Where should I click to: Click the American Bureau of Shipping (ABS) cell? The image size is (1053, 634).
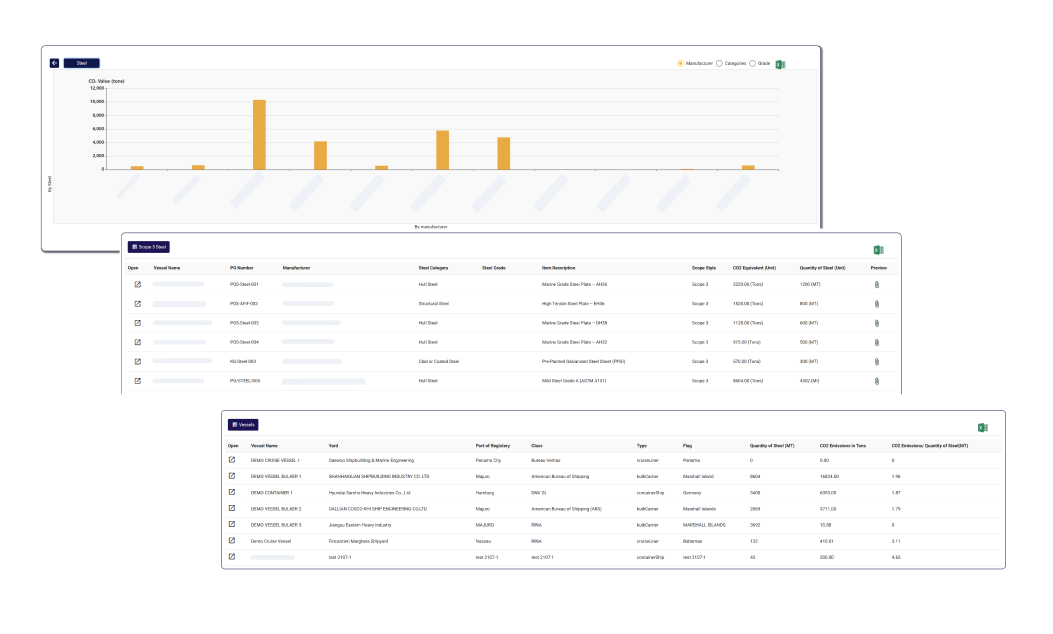coord(566,509)
